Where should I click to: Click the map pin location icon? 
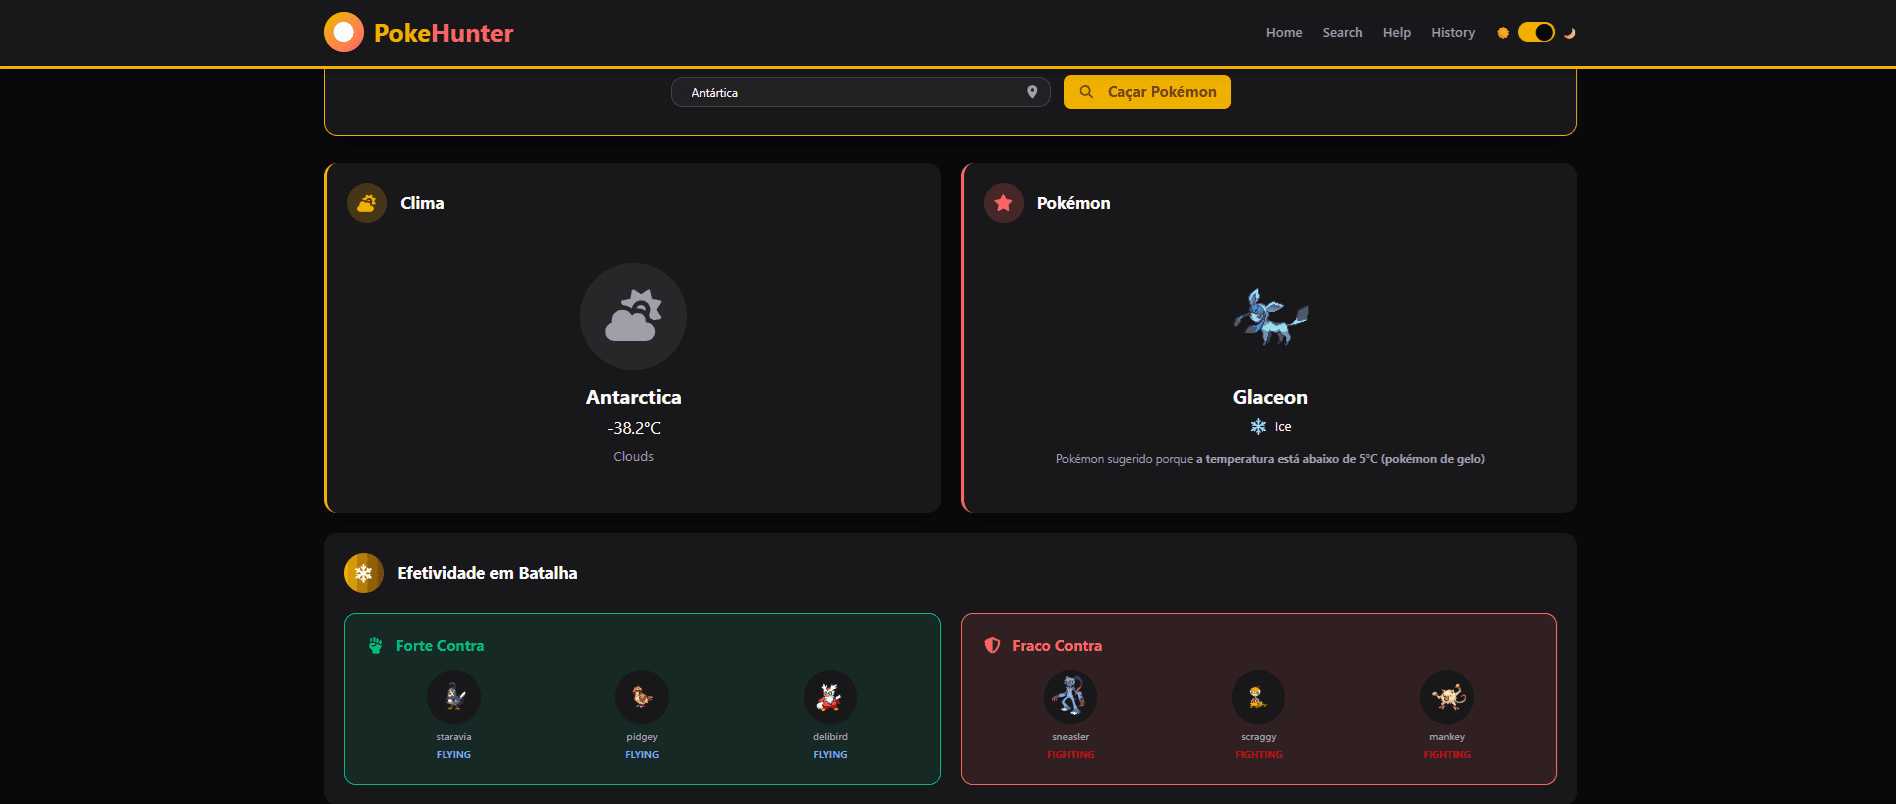pyautogui.click(x=1032, y=92)
